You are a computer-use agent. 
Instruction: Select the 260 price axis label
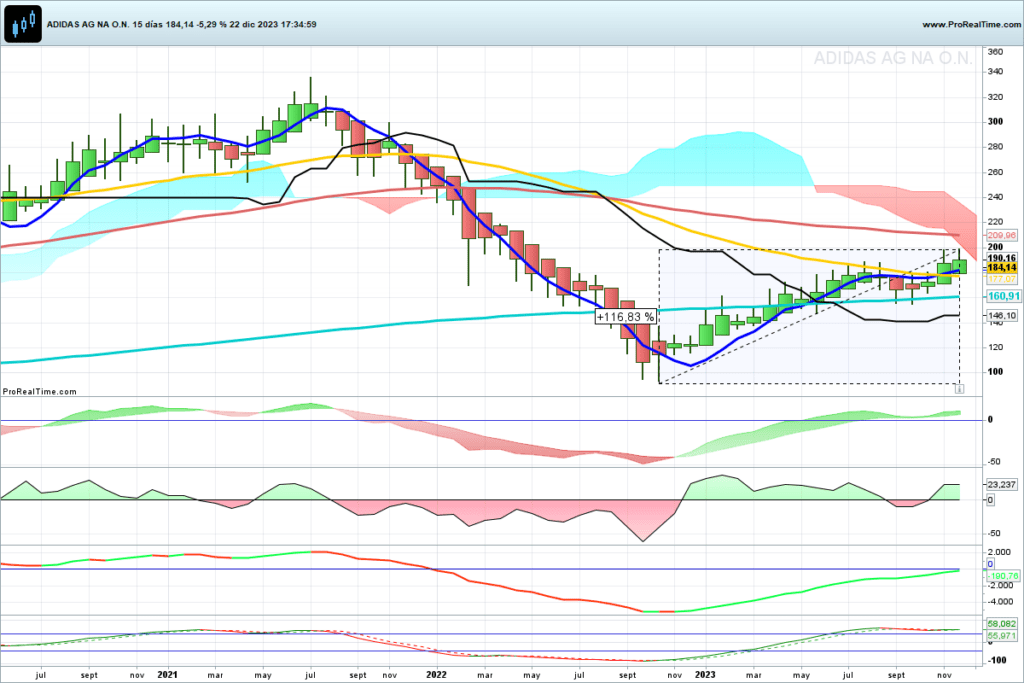click(995, 172)
